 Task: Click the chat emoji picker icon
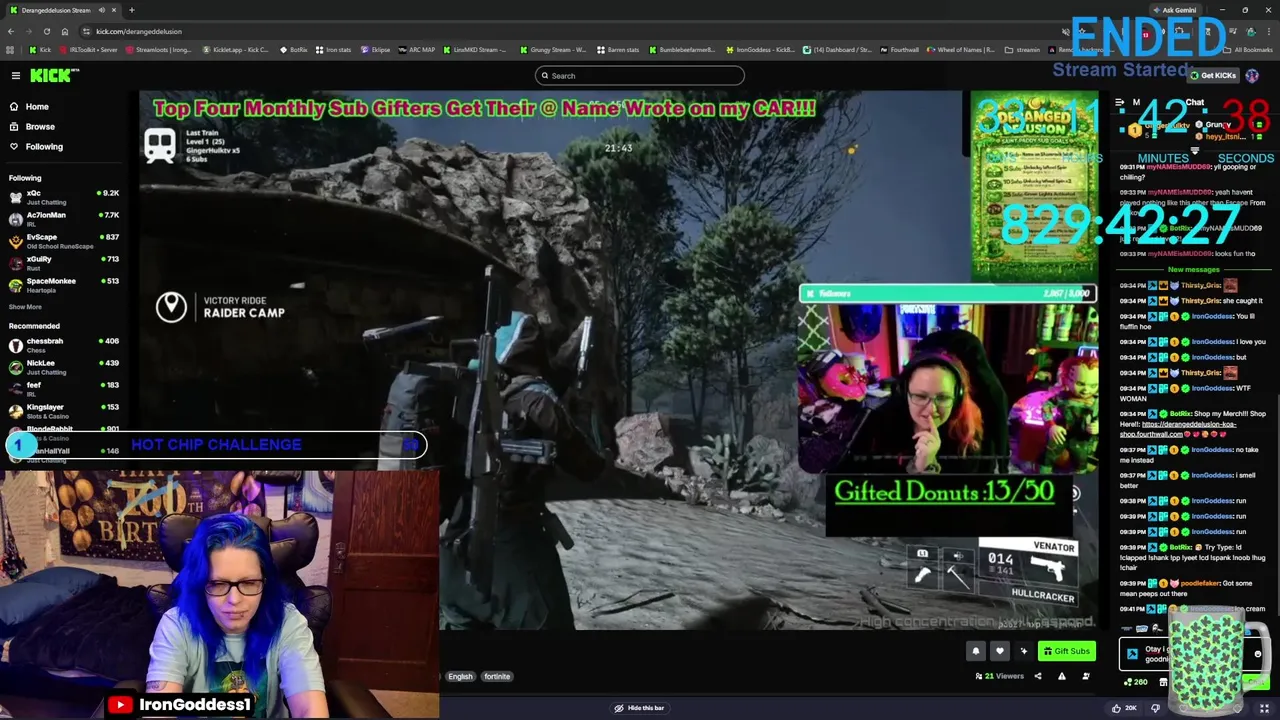point(1257,654)
